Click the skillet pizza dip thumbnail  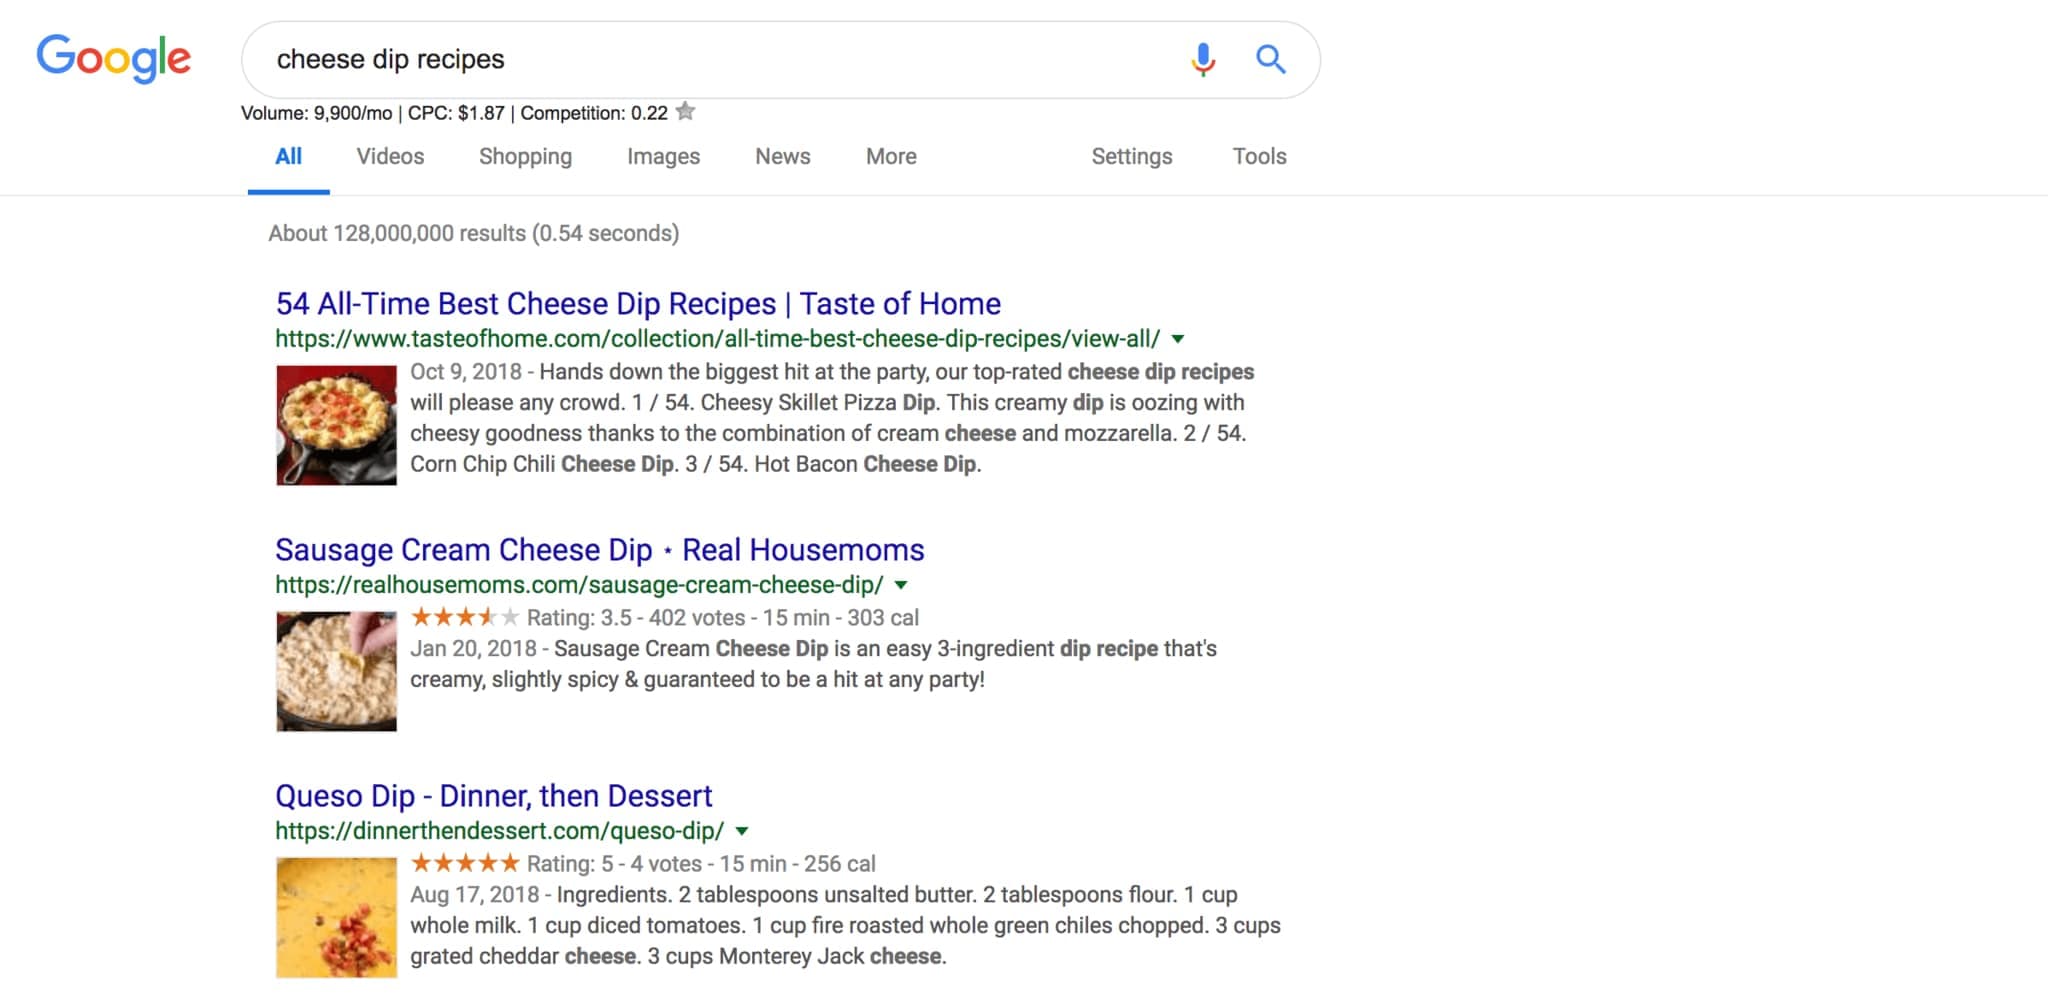click(336, 425)
